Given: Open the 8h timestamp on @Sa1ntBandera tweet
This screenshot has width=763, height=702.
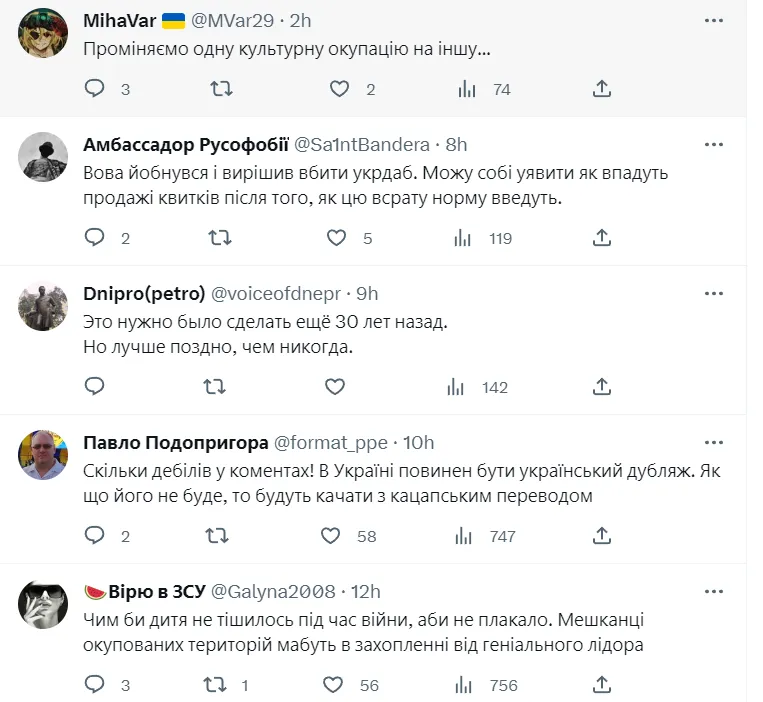Looking at the screenshot, I should (x=456, y=144).
